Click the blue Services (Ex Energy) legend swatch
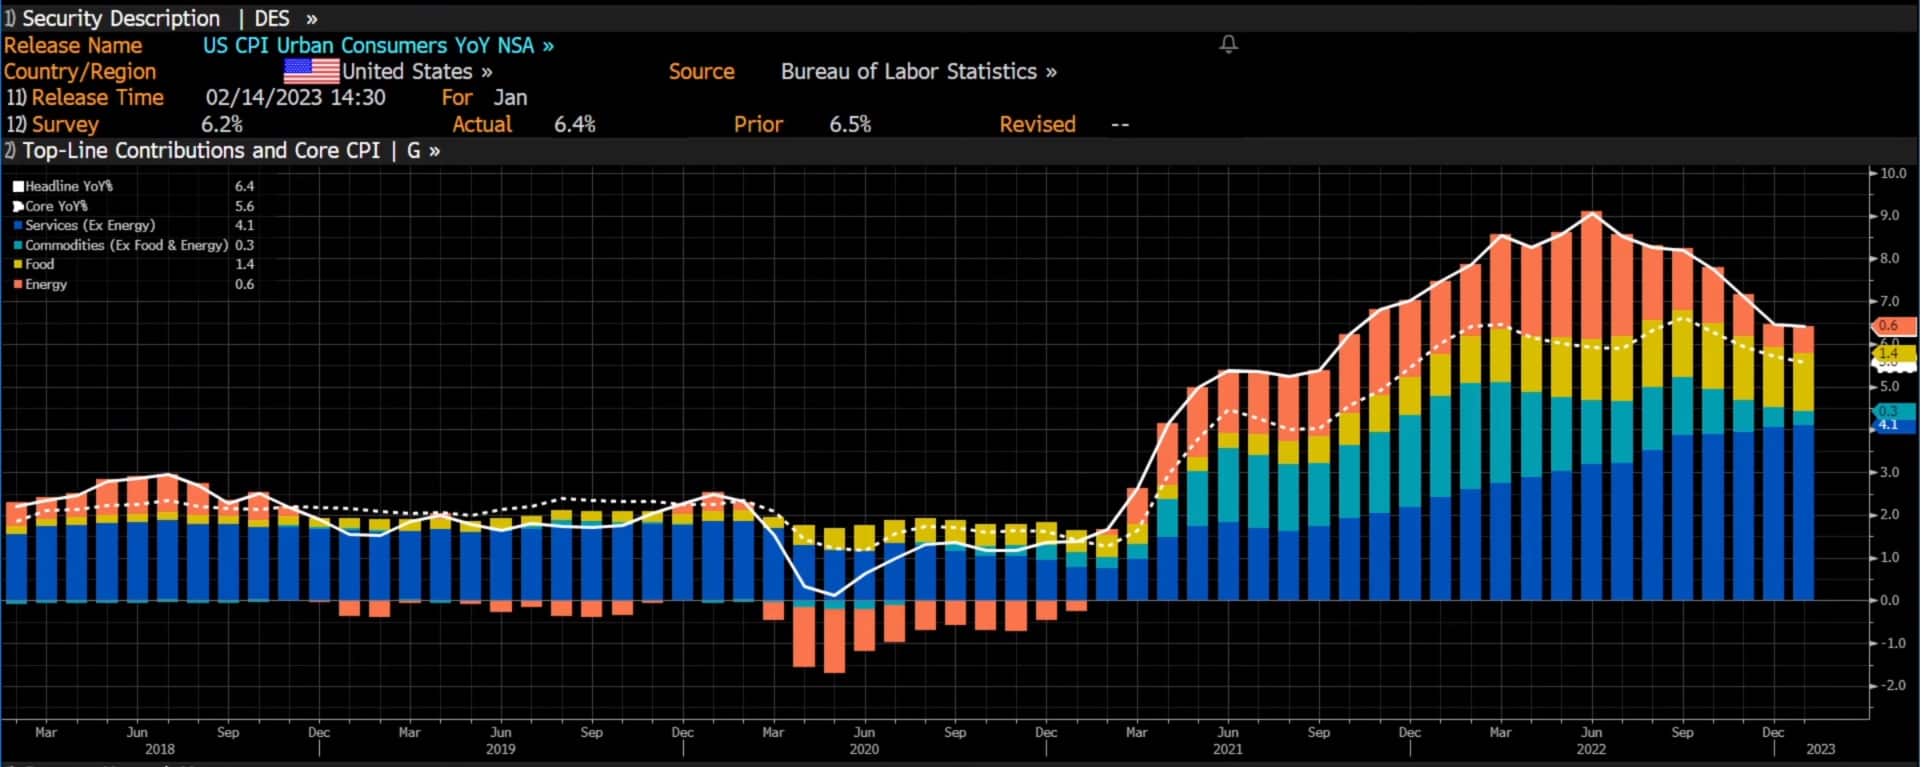Image resolution: width=1922 pixels, height=767 pixels. tap(18, 225)
